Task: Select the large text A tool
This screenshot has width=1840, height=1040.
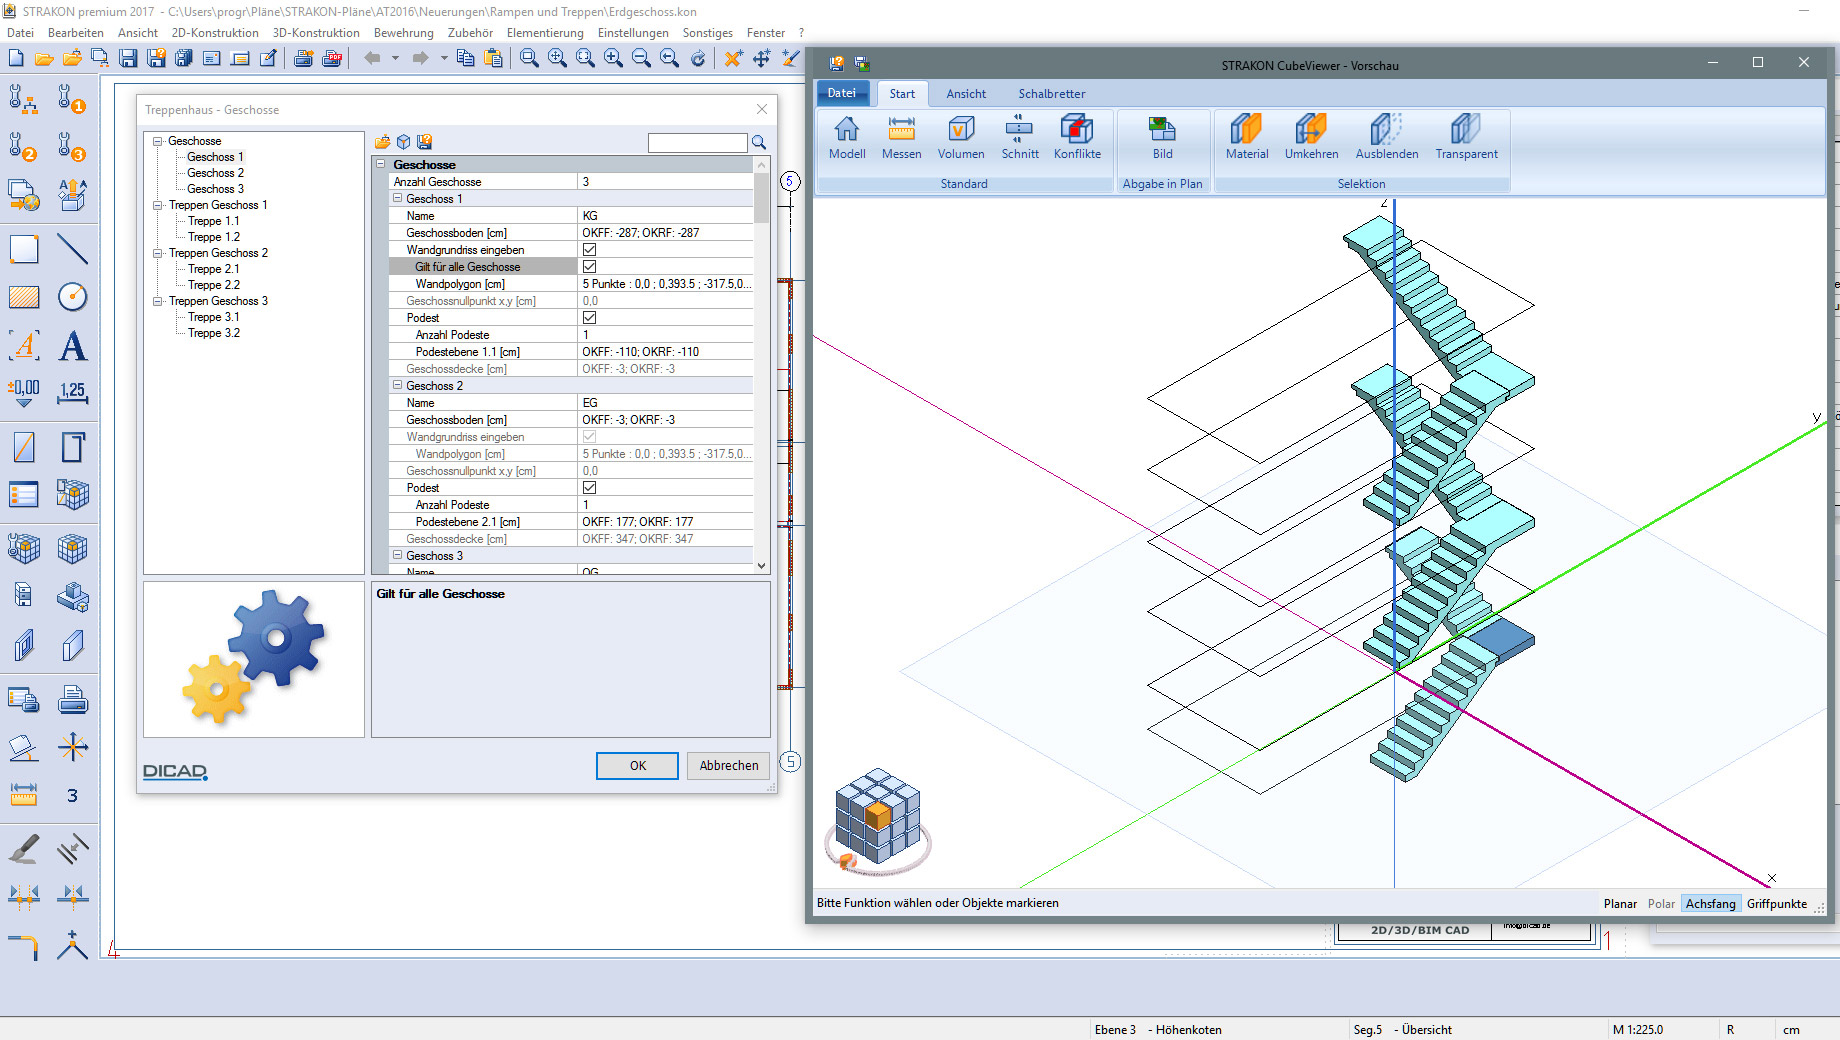Action: coord(72,346)
